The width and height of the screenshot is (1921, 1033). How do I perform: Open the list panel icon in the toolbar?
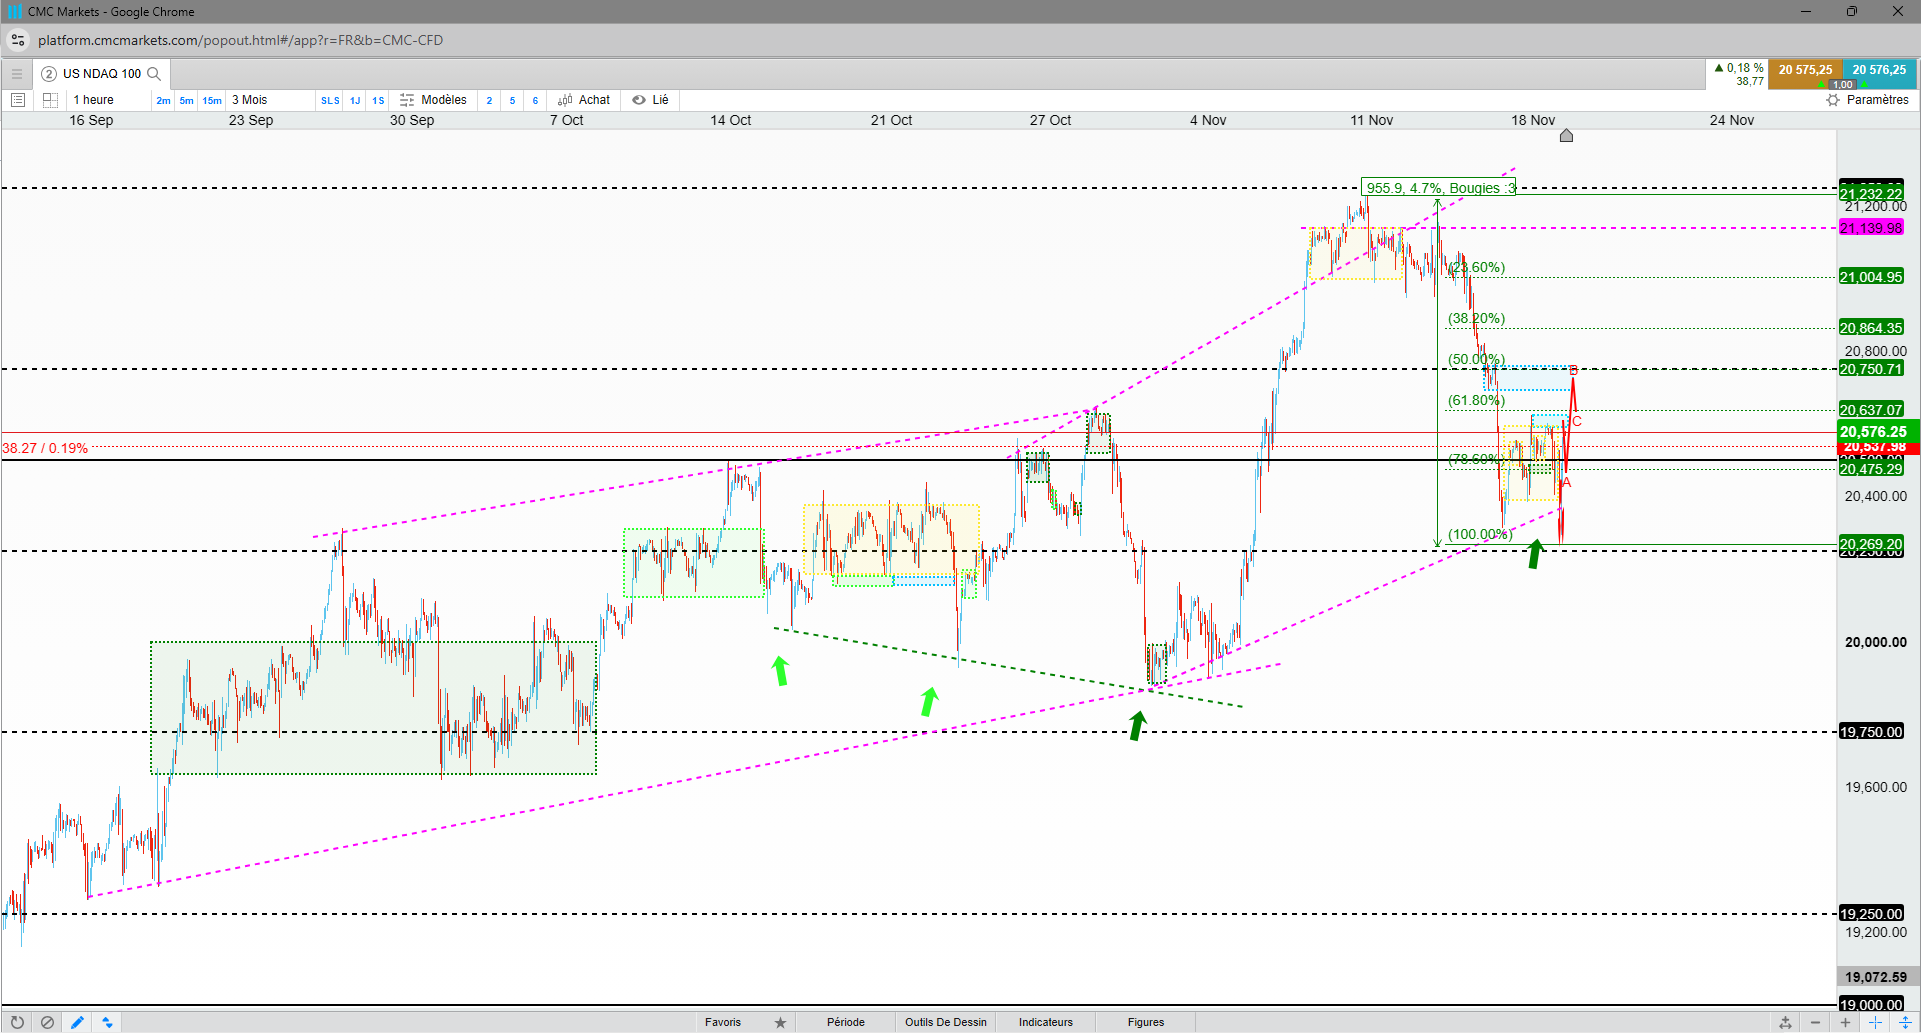coord(17,100)
